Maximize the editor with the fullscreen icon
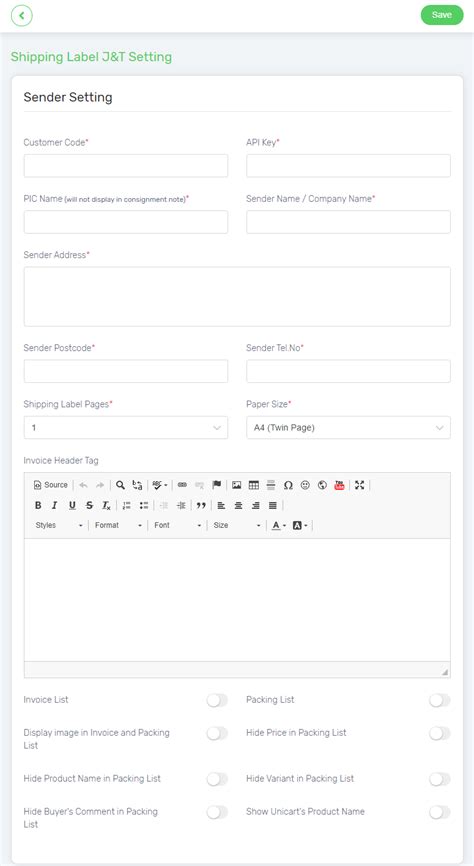The width and height of the screenshot is (474, 866). pyautogui.click(x=360, y=485)
